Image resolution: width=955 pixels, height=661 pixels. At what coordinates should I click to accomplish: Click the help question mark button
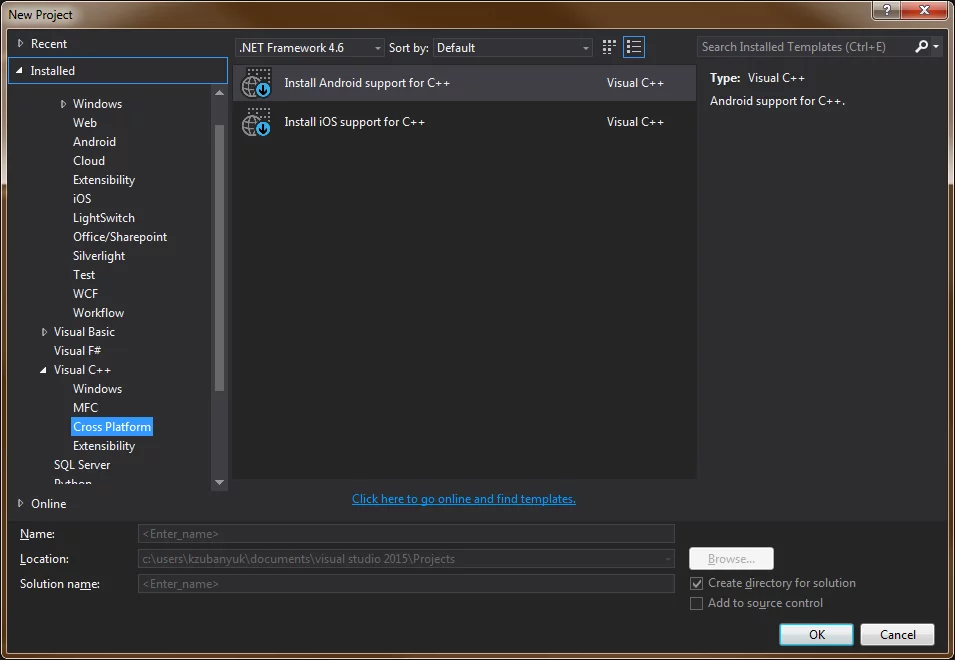click(x=886, y=10)
